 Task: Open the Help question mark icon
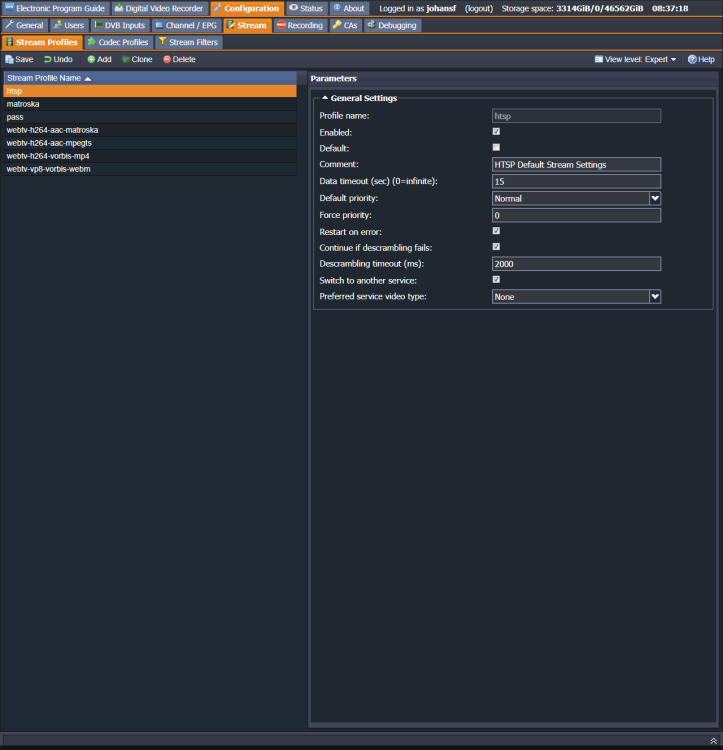(692, 59)
